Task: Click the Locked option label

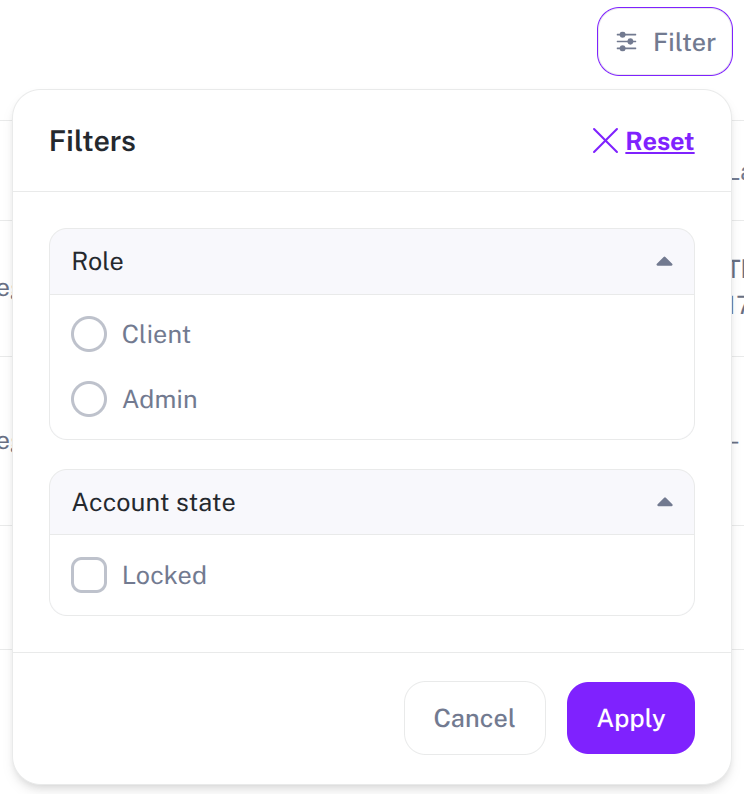Action: point(164,575)
